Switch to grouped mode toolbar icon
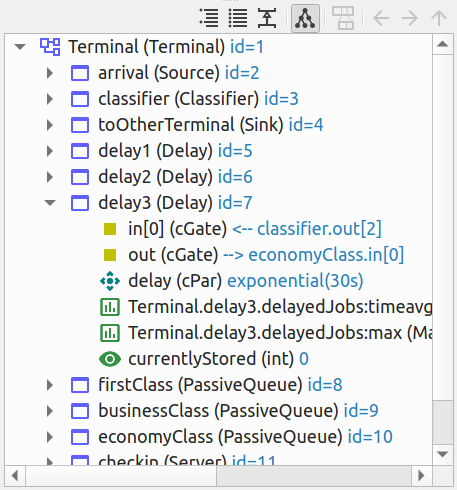This screenshot has width=457, height=490. click(x=209, y=18)
